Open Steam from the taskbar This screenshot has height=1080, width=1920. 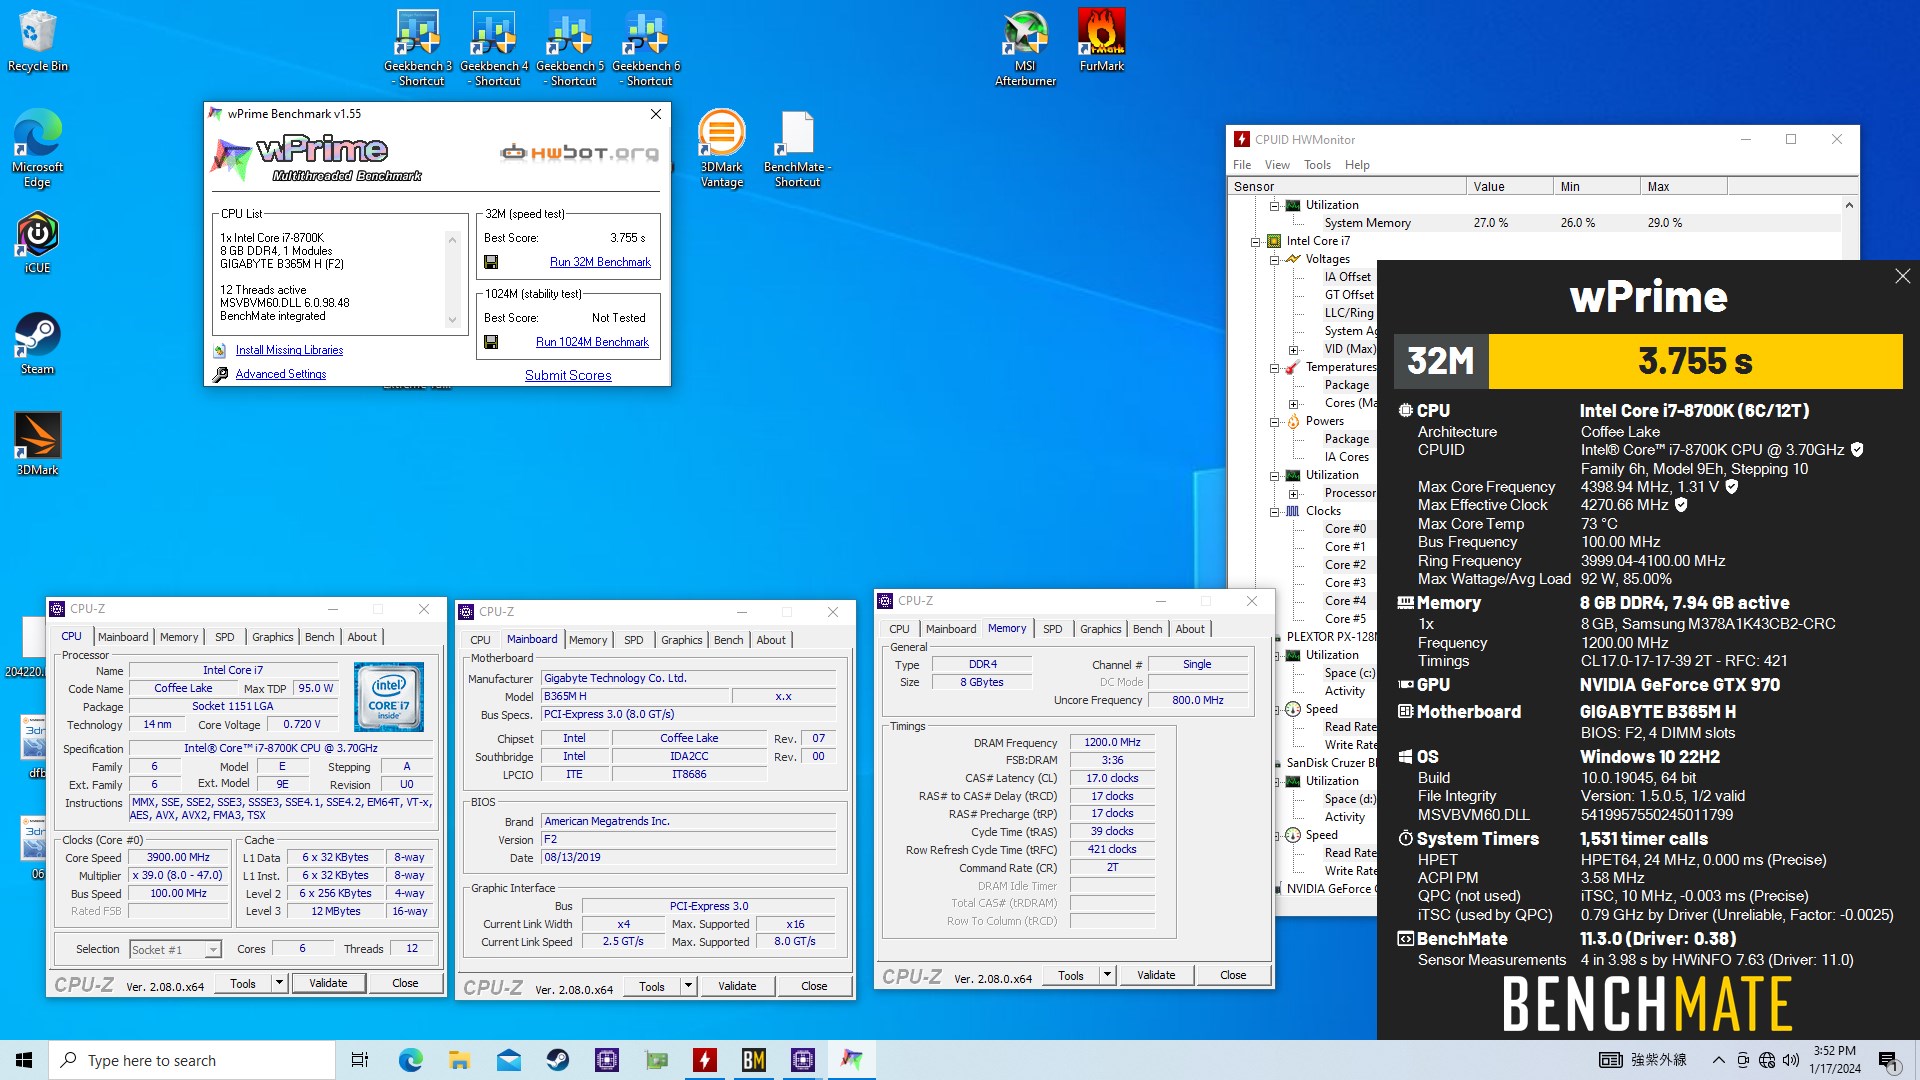pos(557,1060)
